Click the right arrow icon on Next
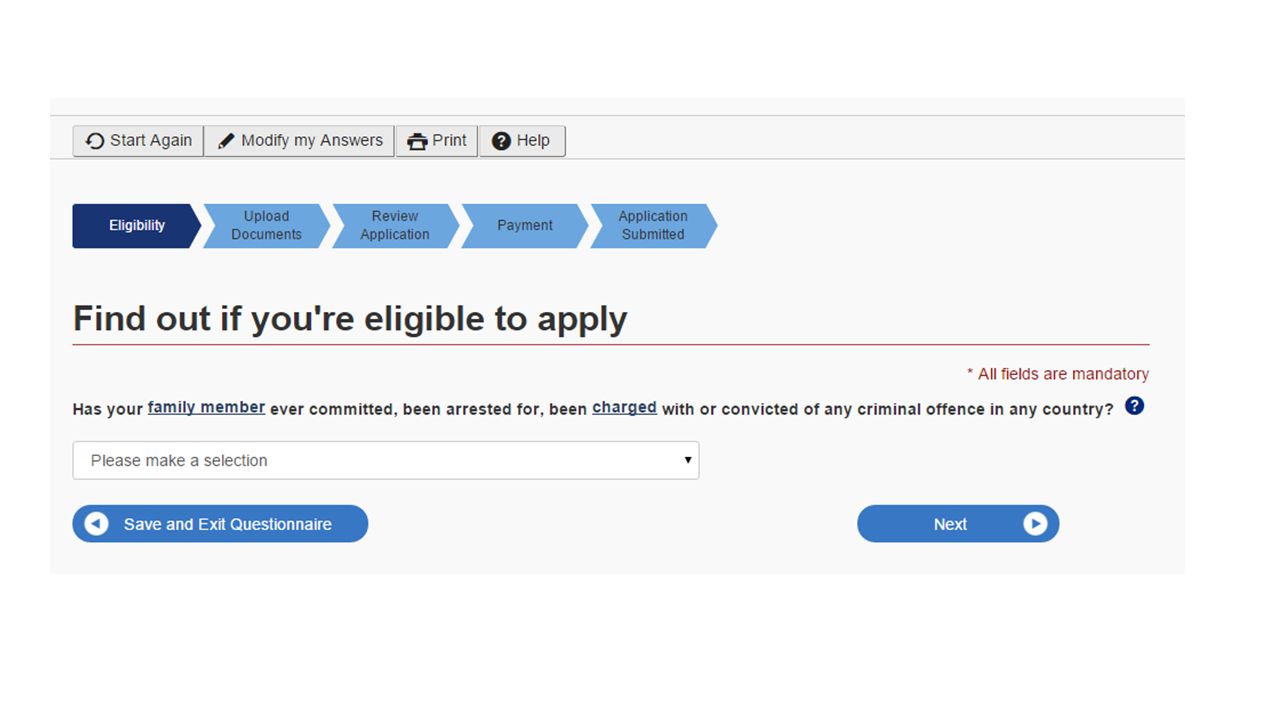 click(x=1035, y=524)
